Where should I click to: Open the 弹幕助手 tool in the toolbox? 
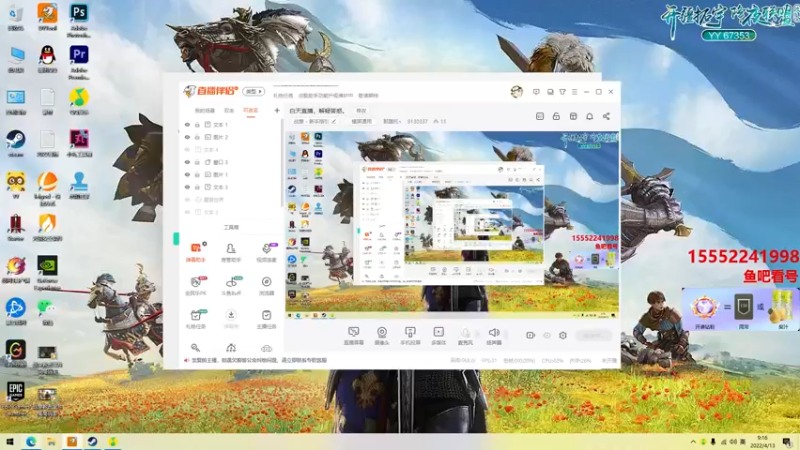click(x=195, y=252)
